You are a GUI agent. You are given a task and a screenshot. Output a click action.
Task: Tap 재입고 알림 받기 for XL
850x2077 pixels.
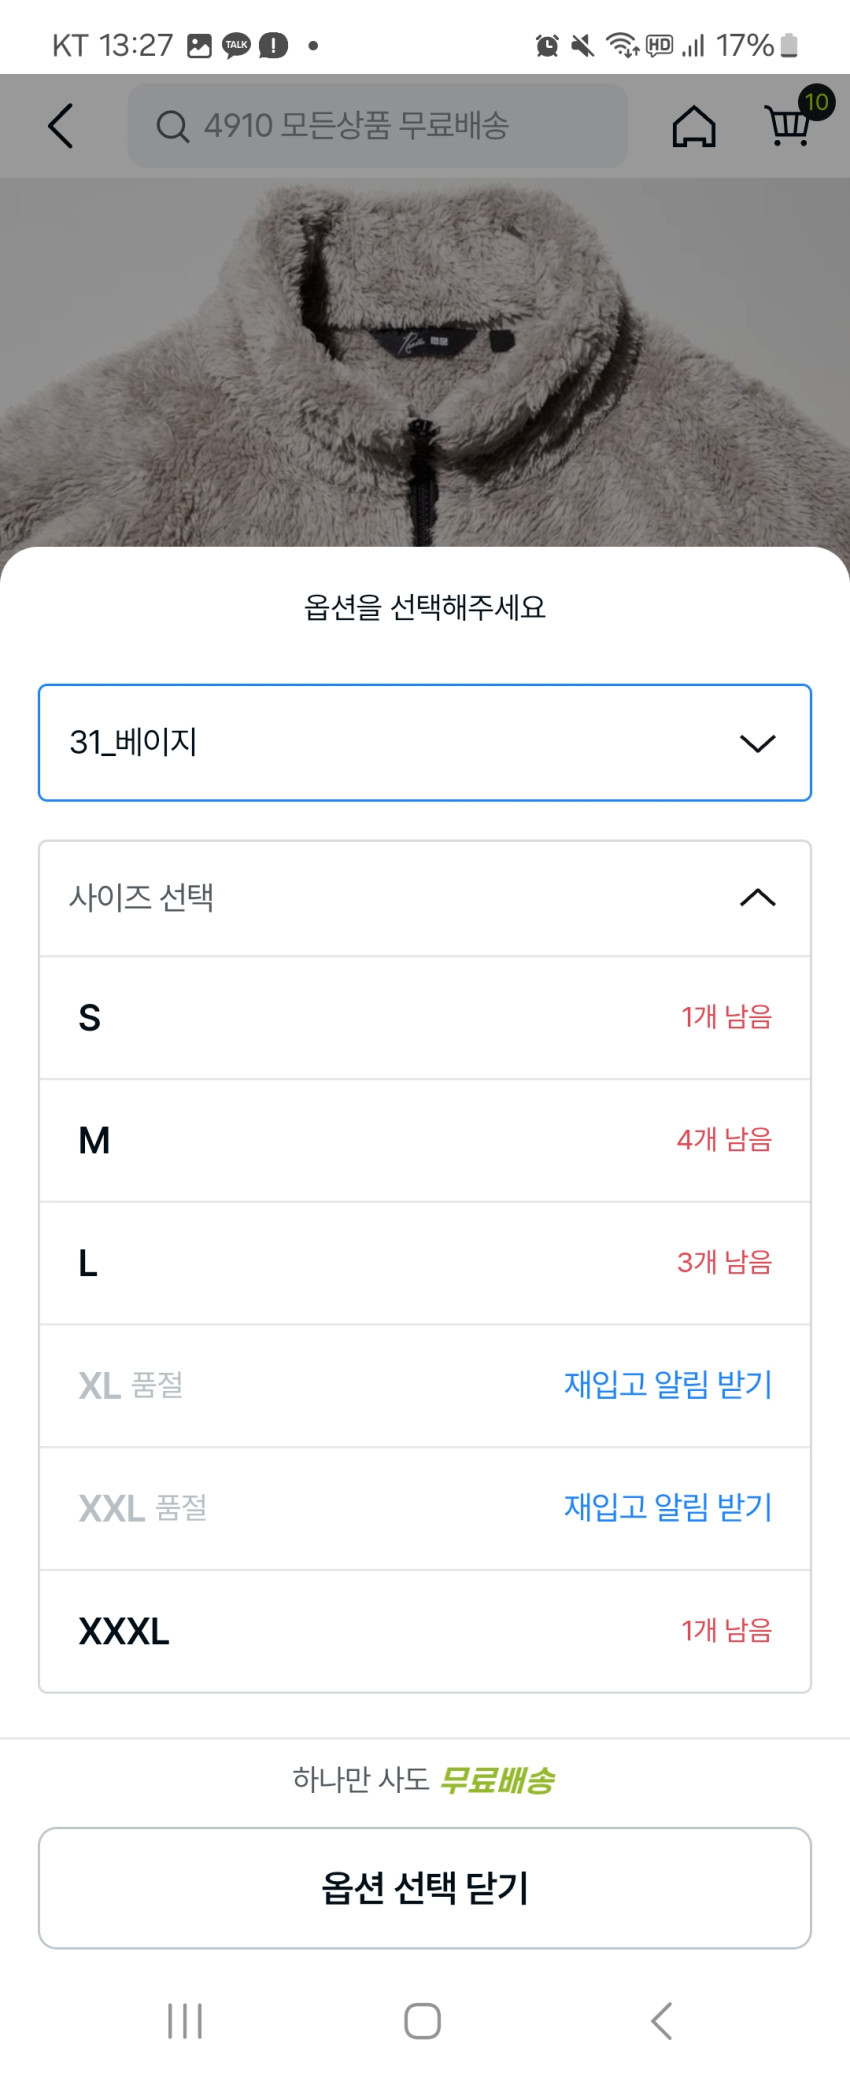pos(667,1385)
